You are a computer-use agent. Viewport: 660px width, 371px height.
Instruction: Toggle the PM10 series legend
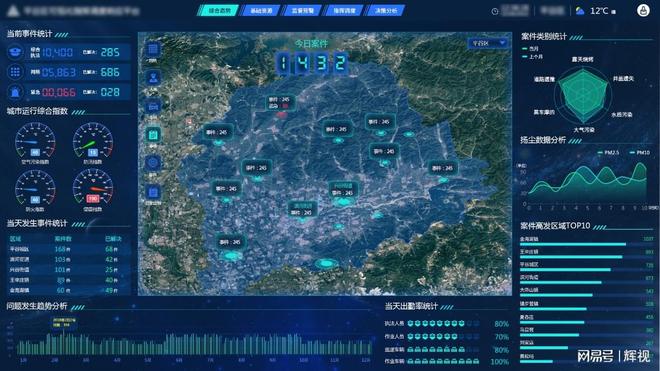(x=640, y=152)
